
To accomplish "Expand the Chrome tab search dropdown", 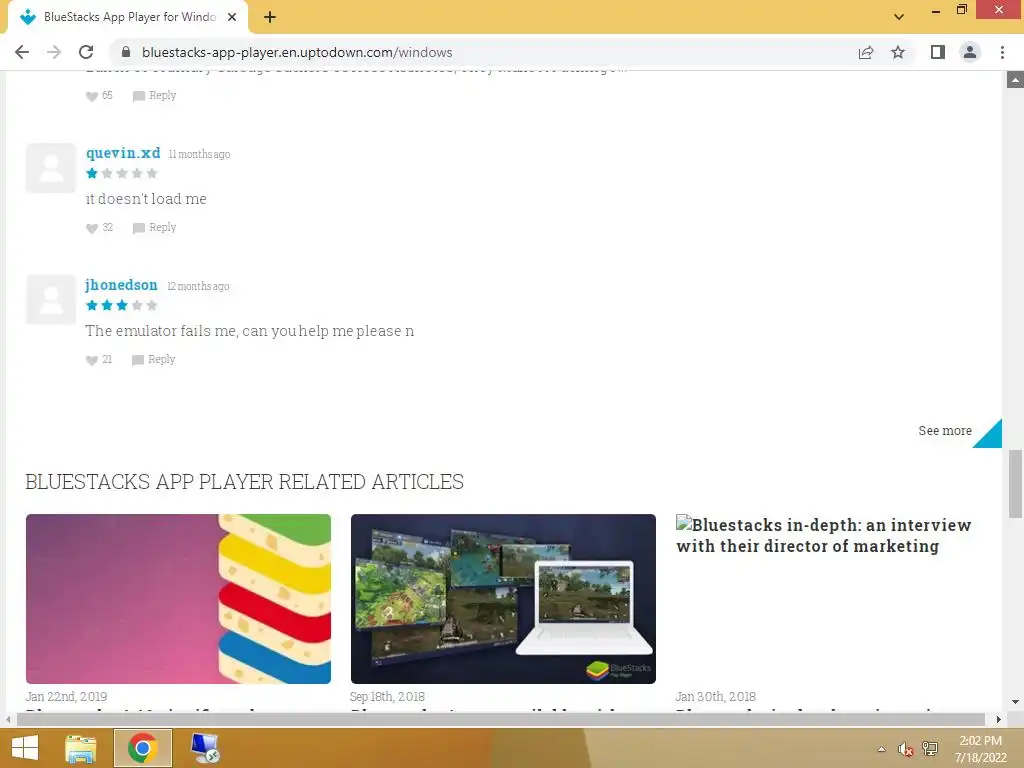I will pos(899,17).
